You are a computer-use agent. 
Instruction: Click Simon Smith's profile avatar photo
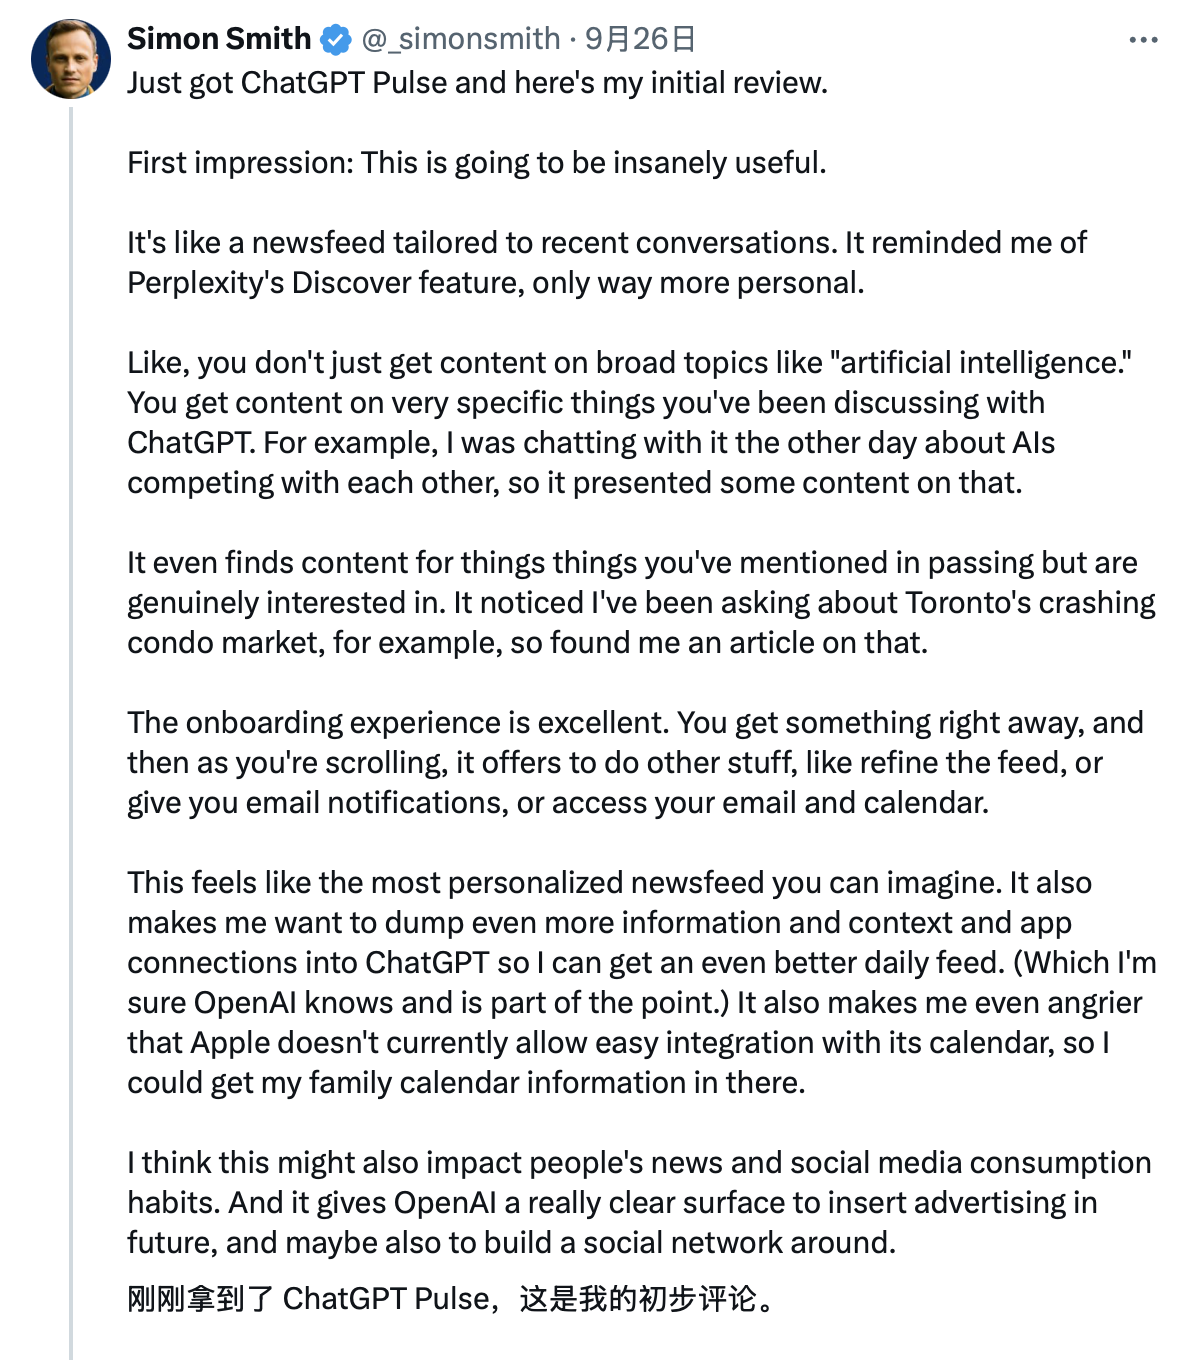coord(71,59)
